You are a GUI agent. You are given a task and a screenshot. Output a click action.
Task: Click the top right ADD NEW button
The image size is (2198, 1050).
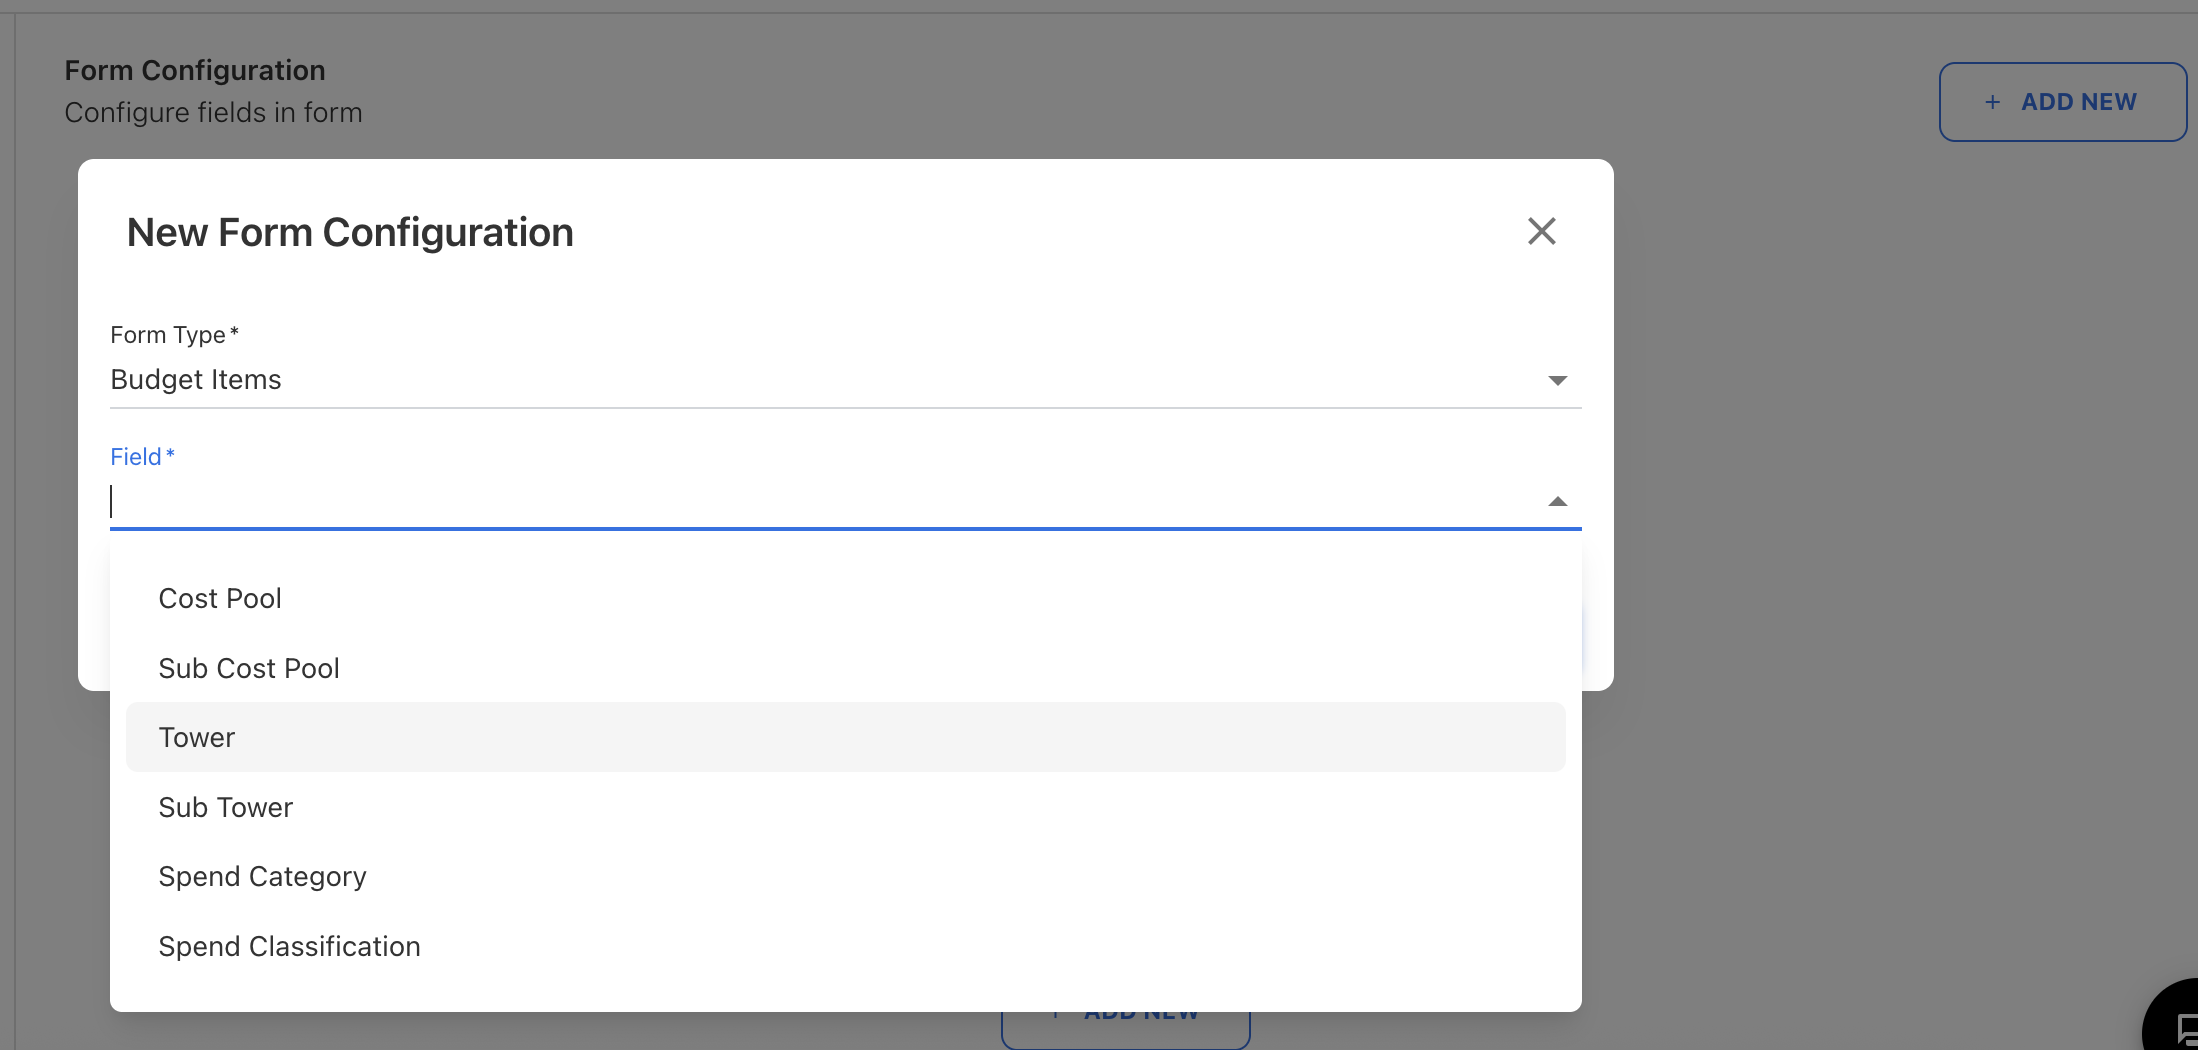pyautogui.click(x=2062, y=101)
